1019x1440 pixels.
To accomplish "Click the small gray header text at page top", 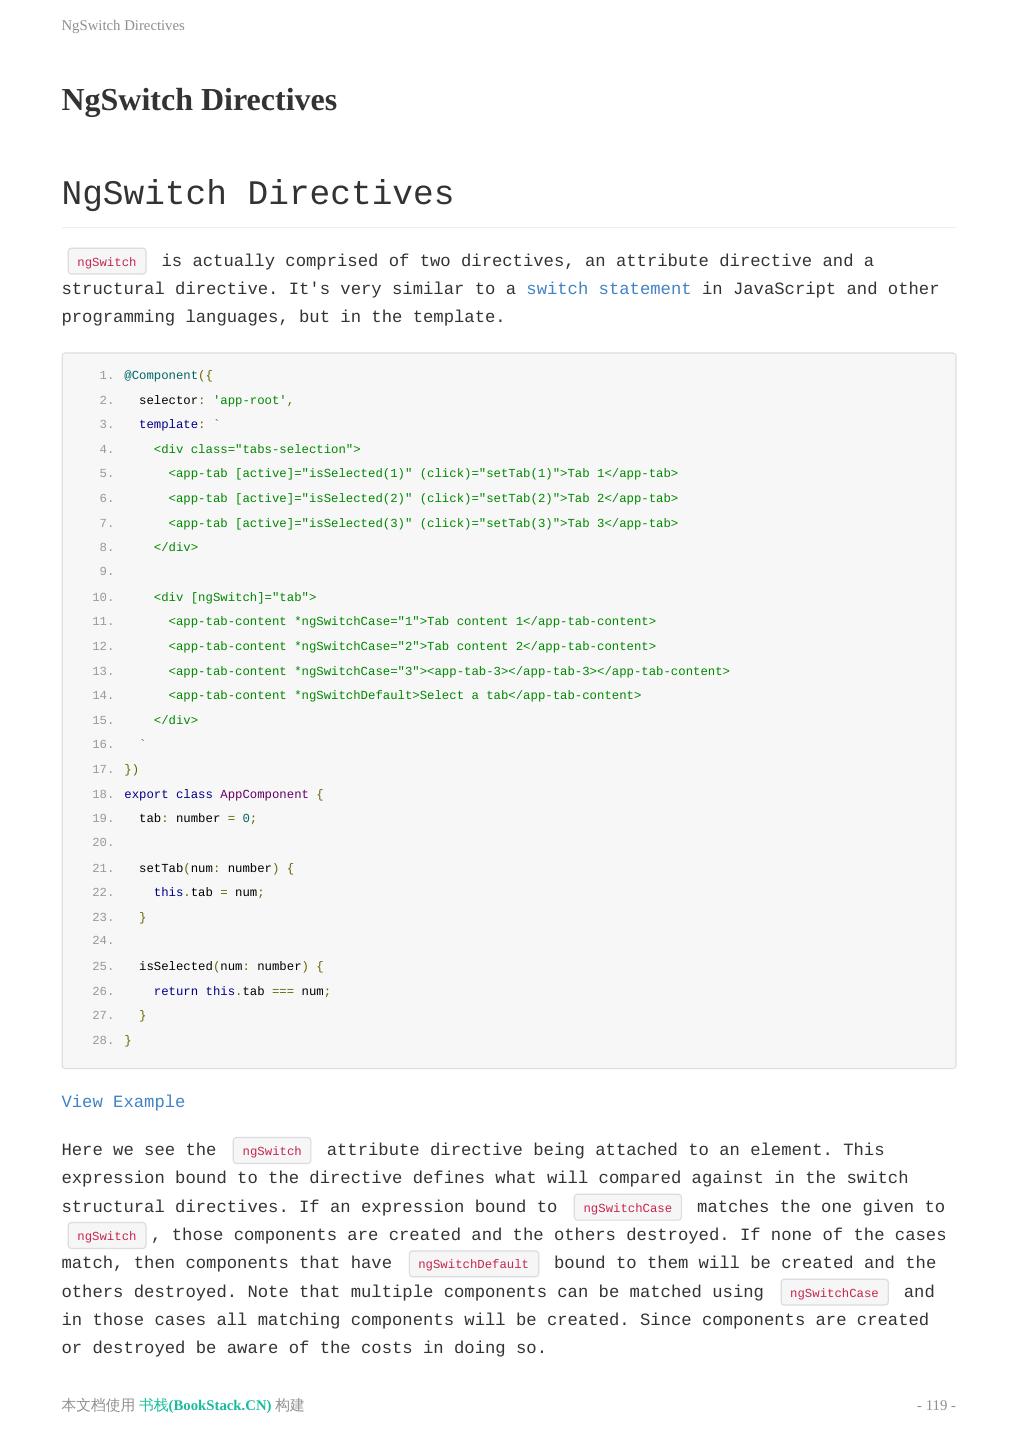I will pos(123,25).
